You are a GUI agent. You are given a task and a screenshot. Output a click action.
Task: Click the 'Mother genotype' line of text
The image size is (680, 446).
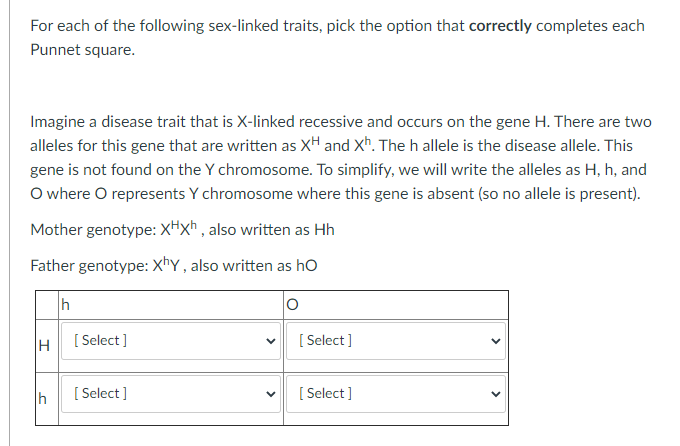[x=182, y=229]
